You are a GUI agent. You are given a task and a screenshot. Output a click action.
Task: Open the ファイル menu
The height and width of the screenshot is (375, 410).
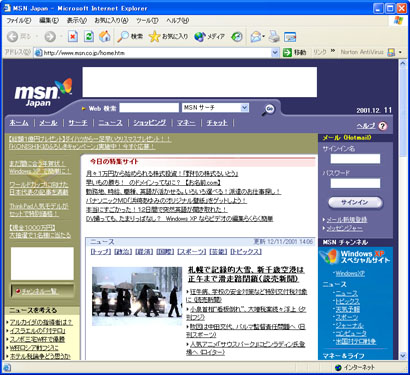pyautogui.click(x=18, y=21)
